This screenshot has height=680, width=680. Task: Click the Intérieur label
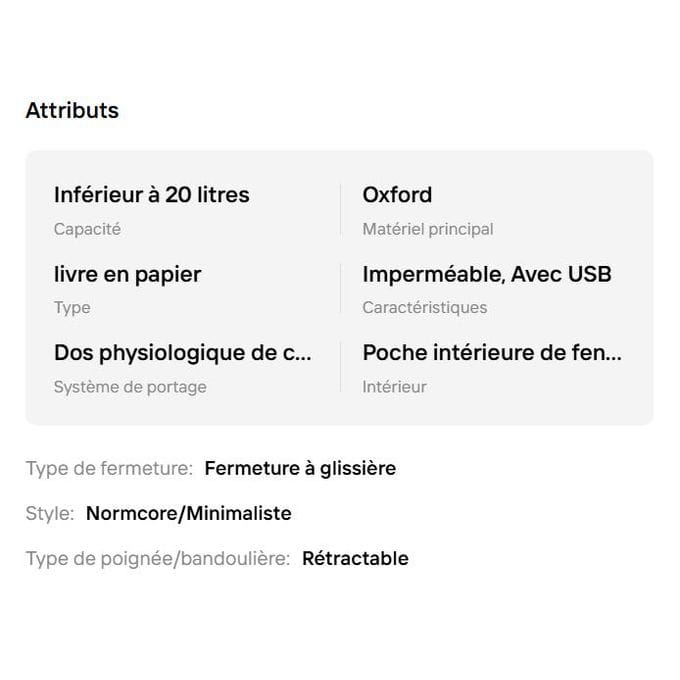394,387
